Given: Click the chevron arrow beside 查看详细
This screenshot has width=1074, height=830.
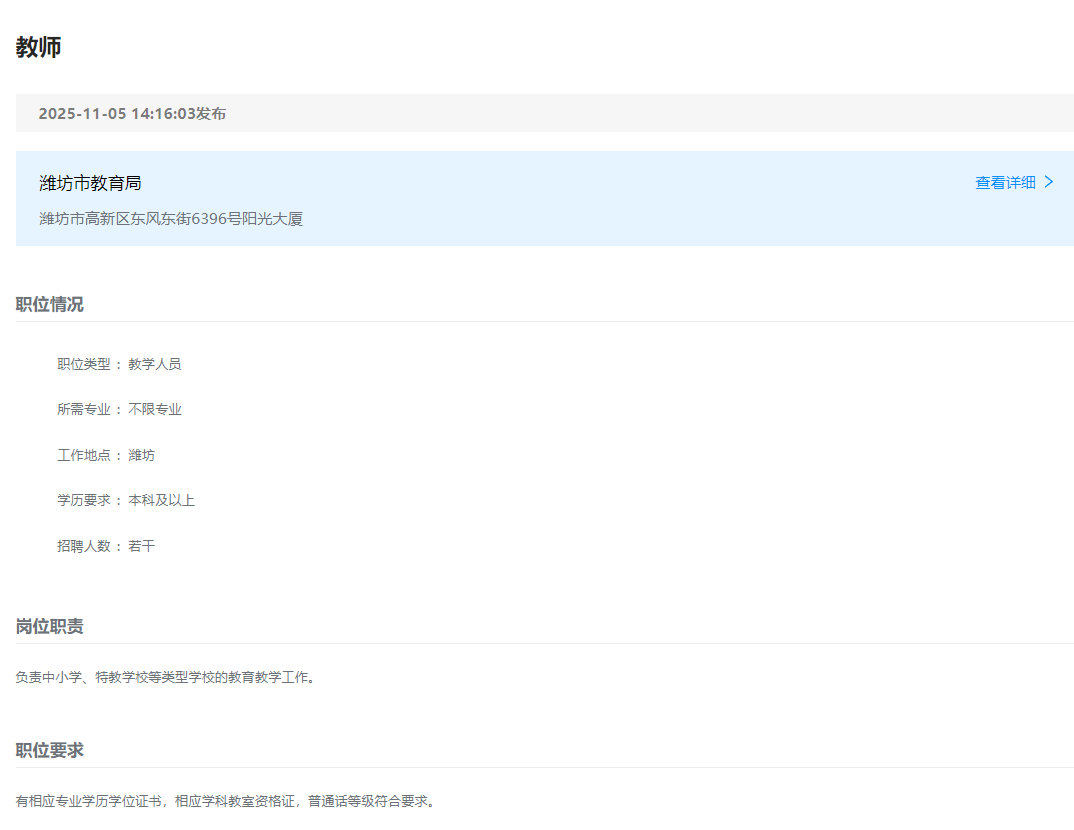Looking at the screenshot, I should [1049, 182].
